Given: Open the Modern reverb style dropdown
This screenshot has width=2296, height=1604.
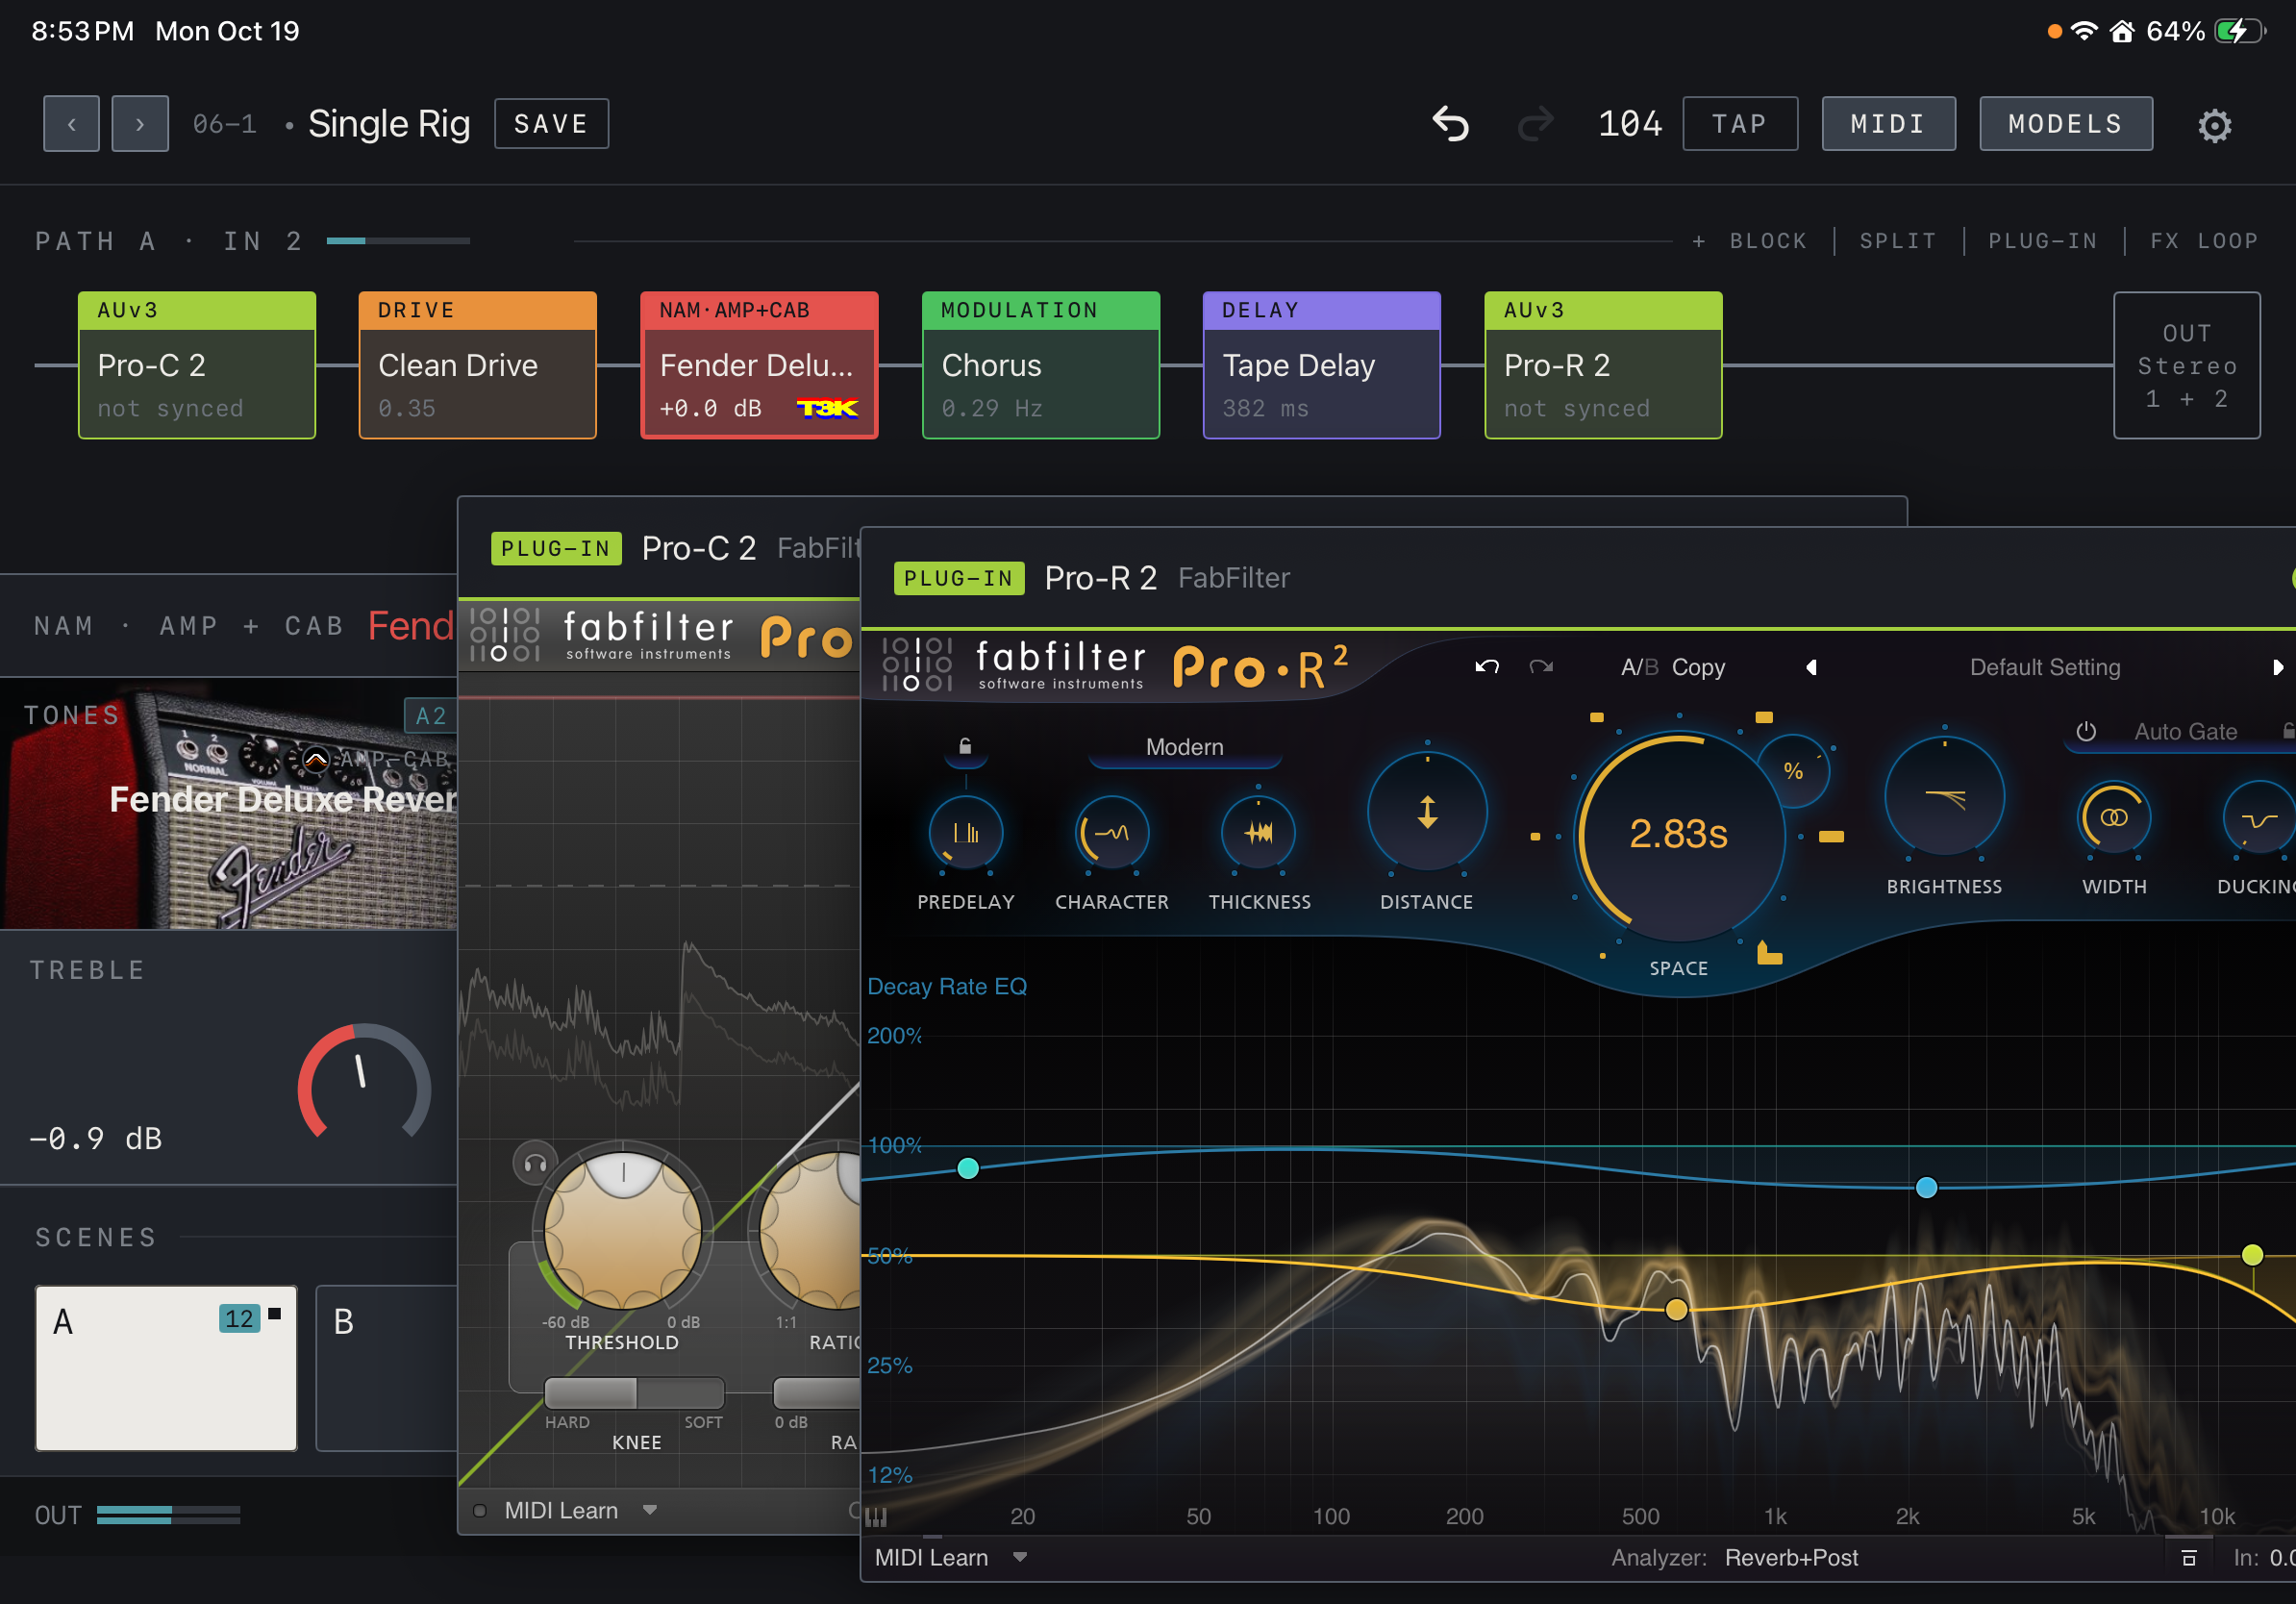Looking at the screenshot, I should coord(1185,748).
